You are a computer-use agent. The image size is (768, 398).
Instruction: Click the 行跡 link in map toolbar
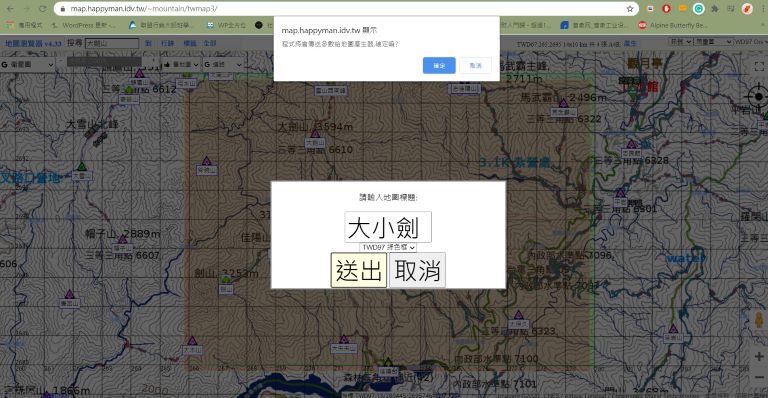coord(168,44)
